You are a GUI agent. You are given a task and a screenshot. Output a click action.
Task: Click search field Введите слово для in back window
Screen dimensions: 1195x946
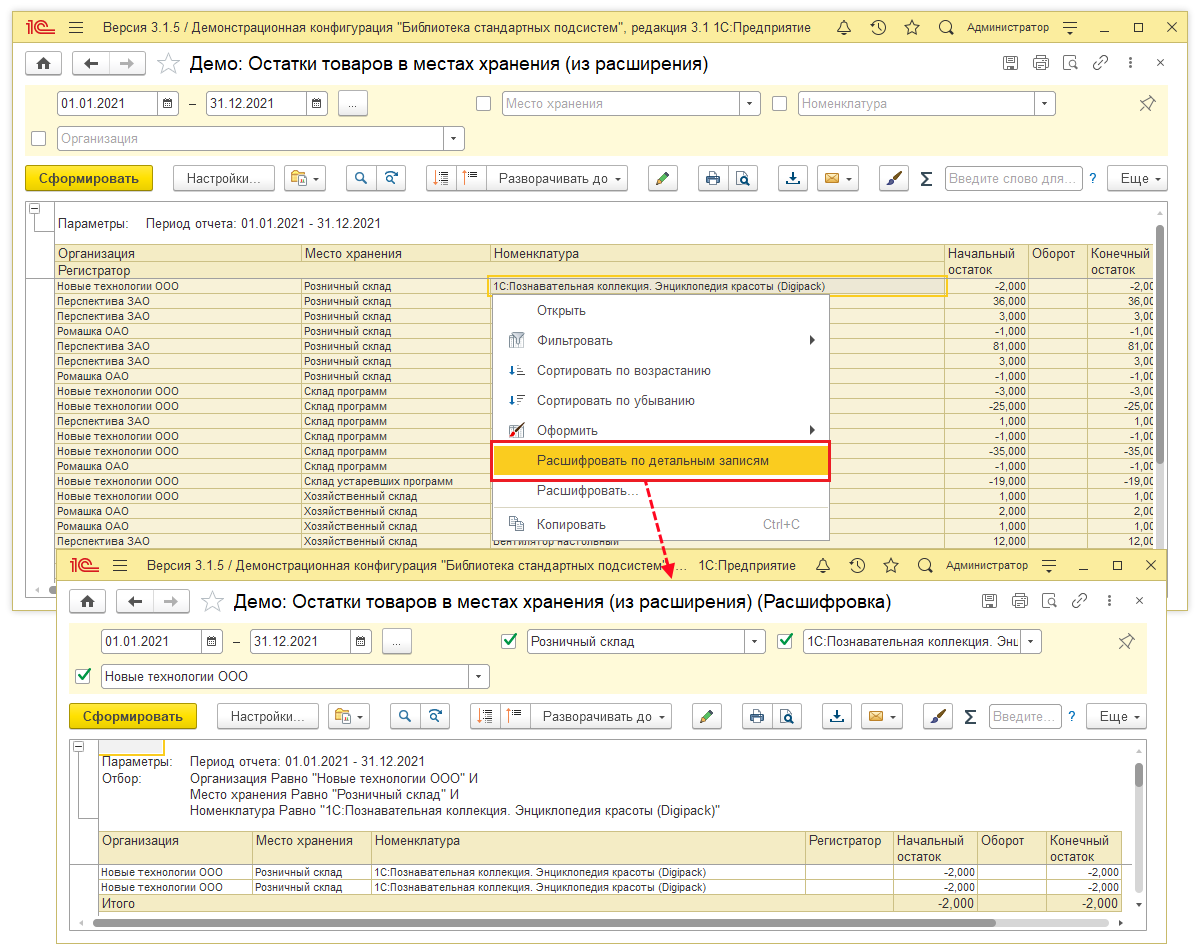[x=1013, y=178]
